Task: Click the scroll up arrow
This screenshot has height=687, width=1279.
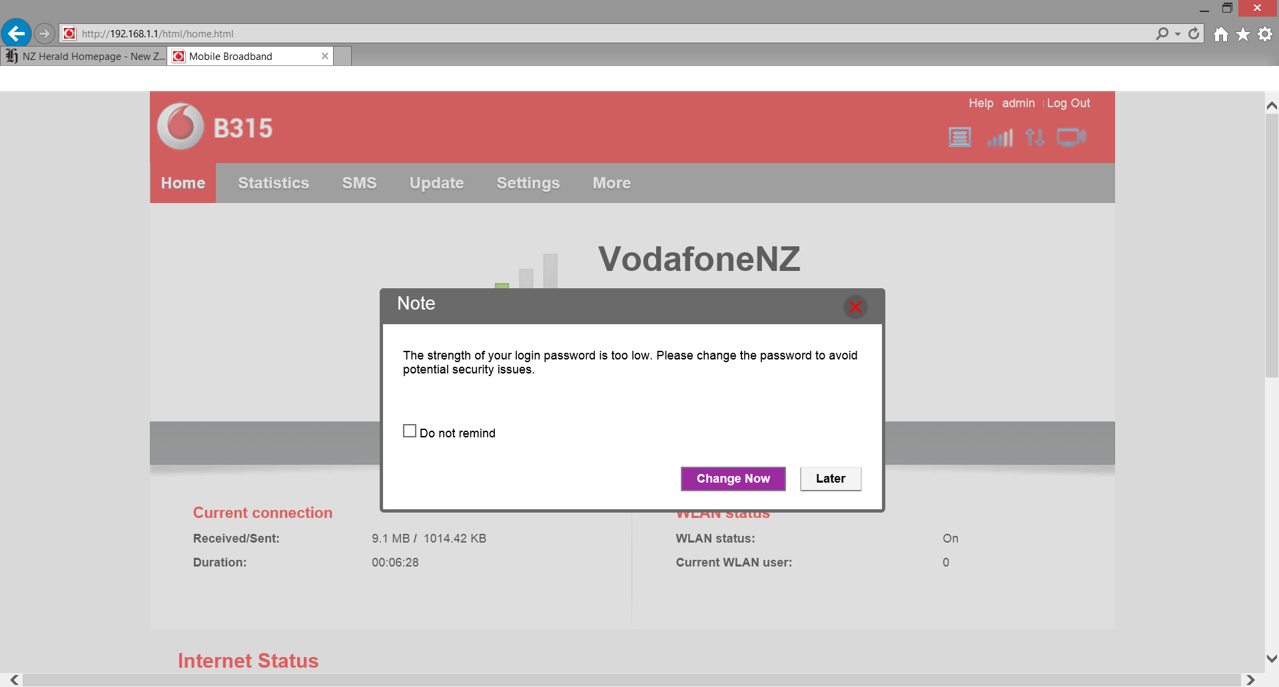Action: click(x=1271, y=105)
